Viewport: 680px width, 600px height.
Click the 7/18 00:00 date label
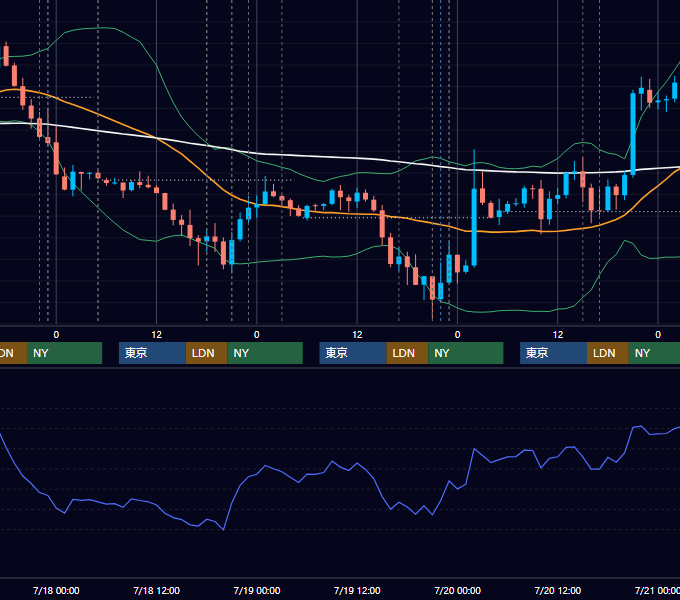56,590
